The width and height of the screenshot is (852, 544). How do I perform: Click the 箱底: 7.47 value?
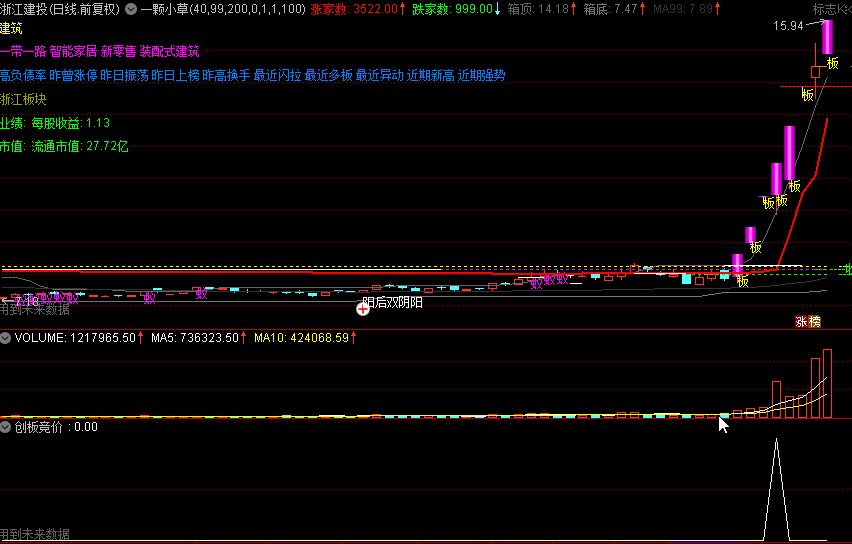click(x=615, y=9)
